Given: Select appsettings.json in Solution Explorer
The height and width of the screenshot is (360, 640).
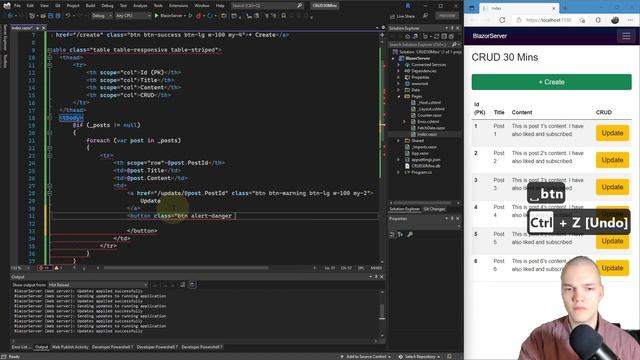Looking at the screenshot, I should coord(426,160).
